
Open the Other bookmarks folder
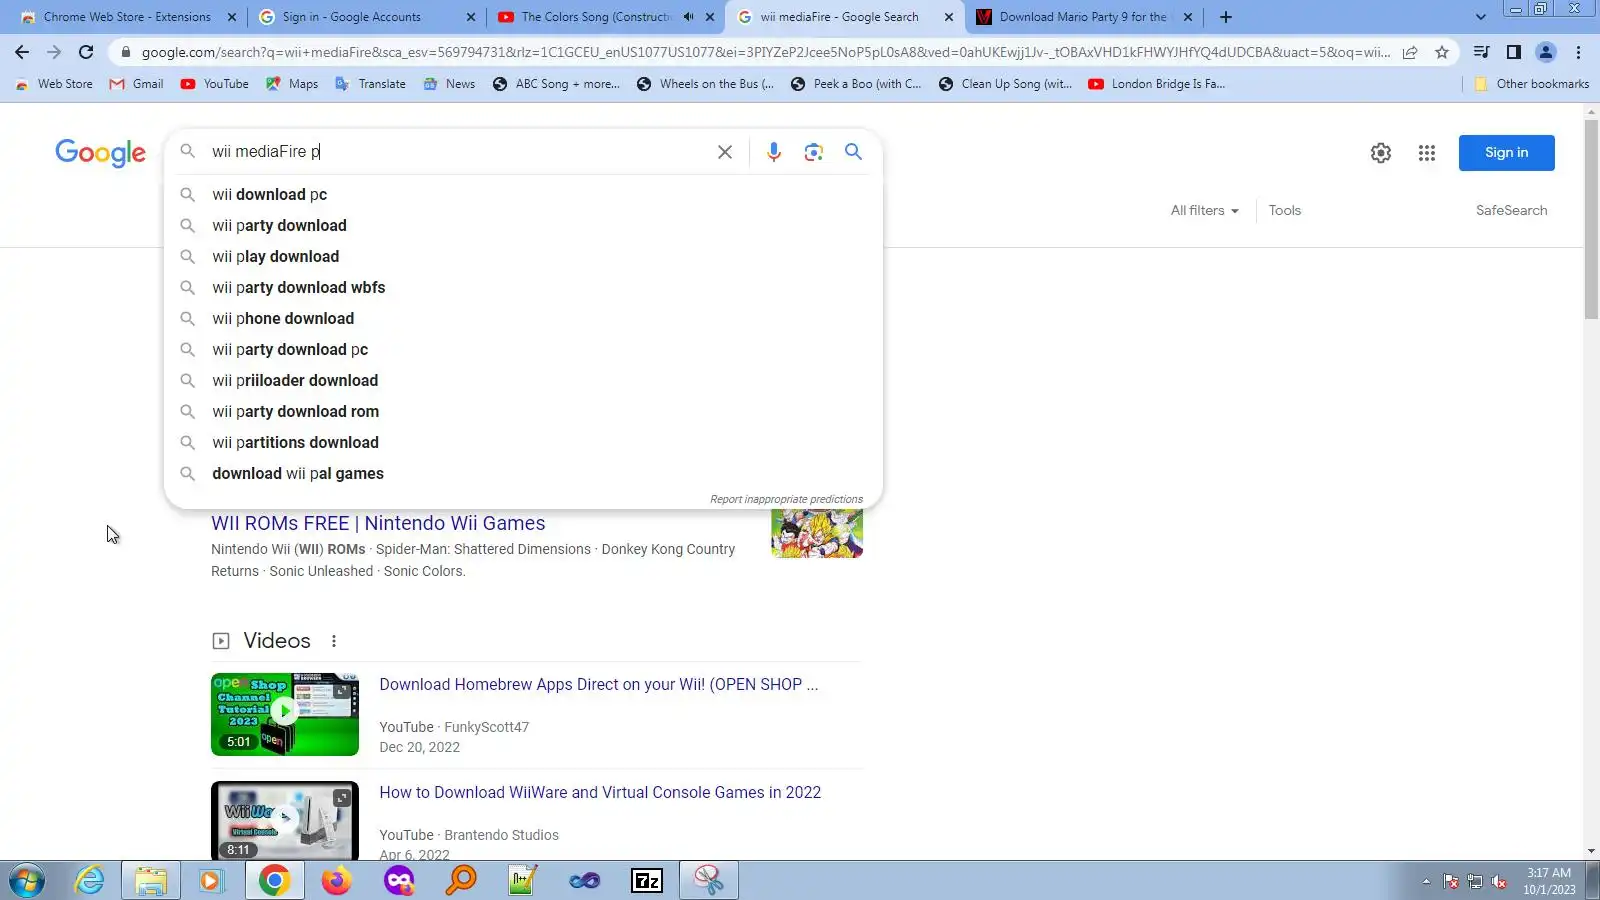1532,84
